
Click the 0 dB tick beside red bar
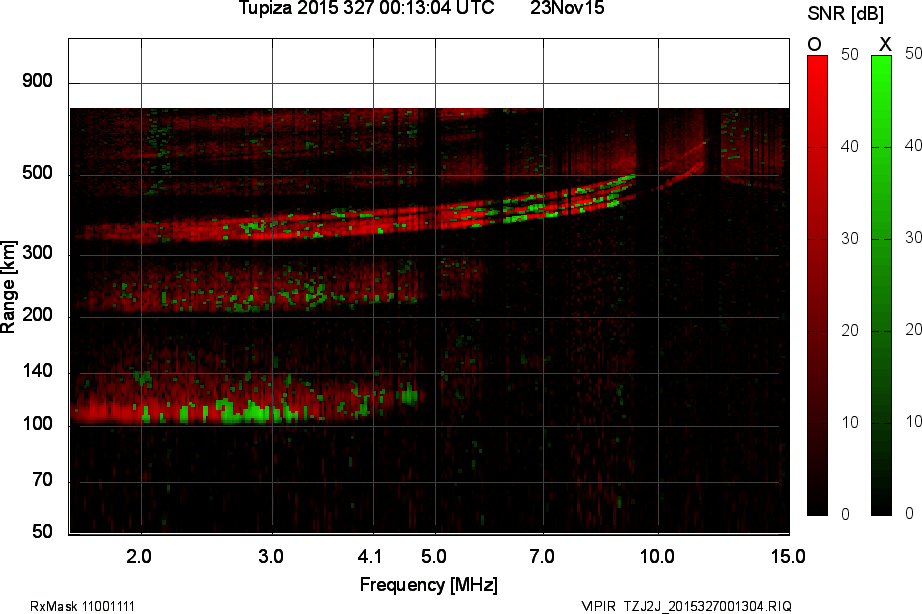tap(846, 515)
